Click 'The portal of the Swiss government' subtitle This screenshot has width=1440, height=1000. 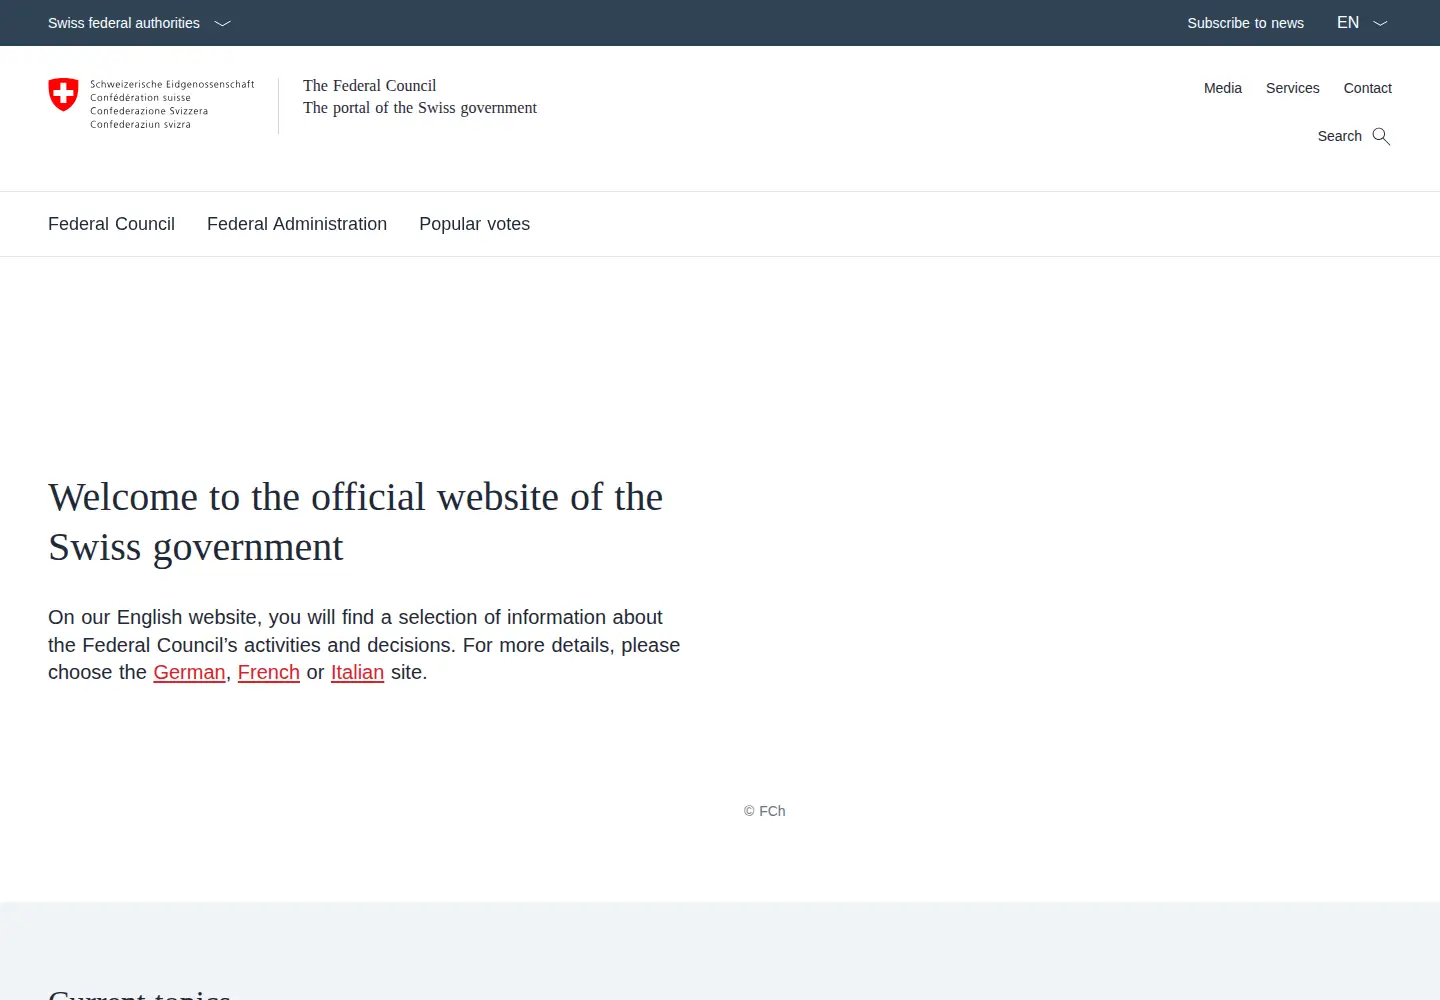(x=420, y=108)
